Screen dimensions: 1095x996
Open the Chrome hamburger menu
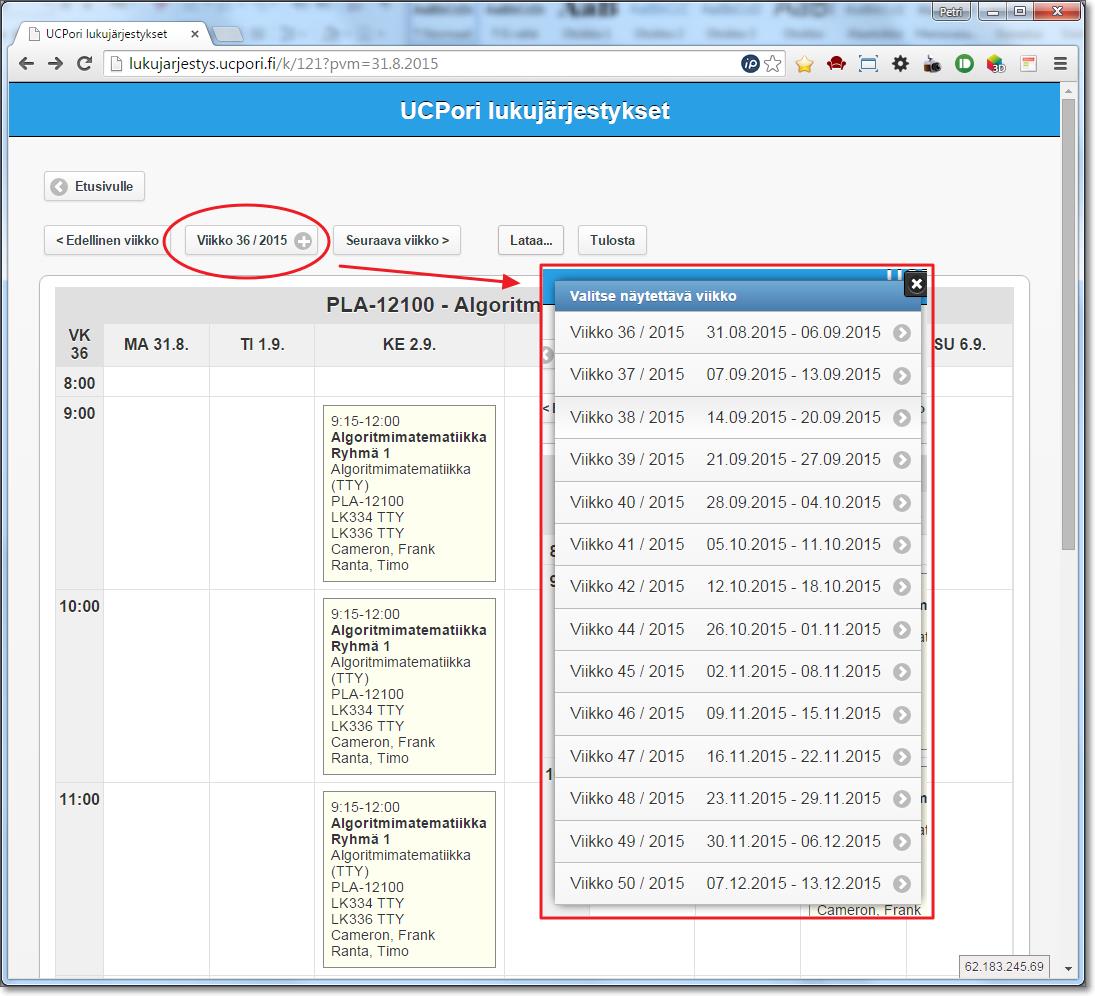(1060, 64)
